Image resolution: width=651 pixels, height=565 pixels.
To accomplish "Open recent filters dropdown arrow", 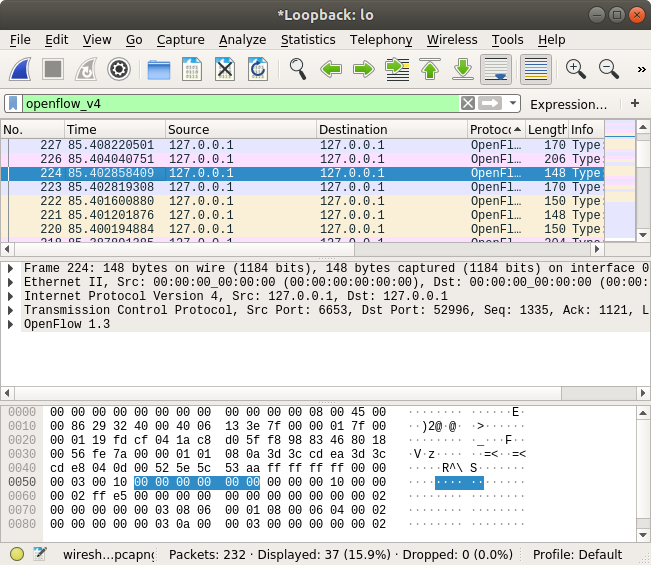I will tap(513, 103).
